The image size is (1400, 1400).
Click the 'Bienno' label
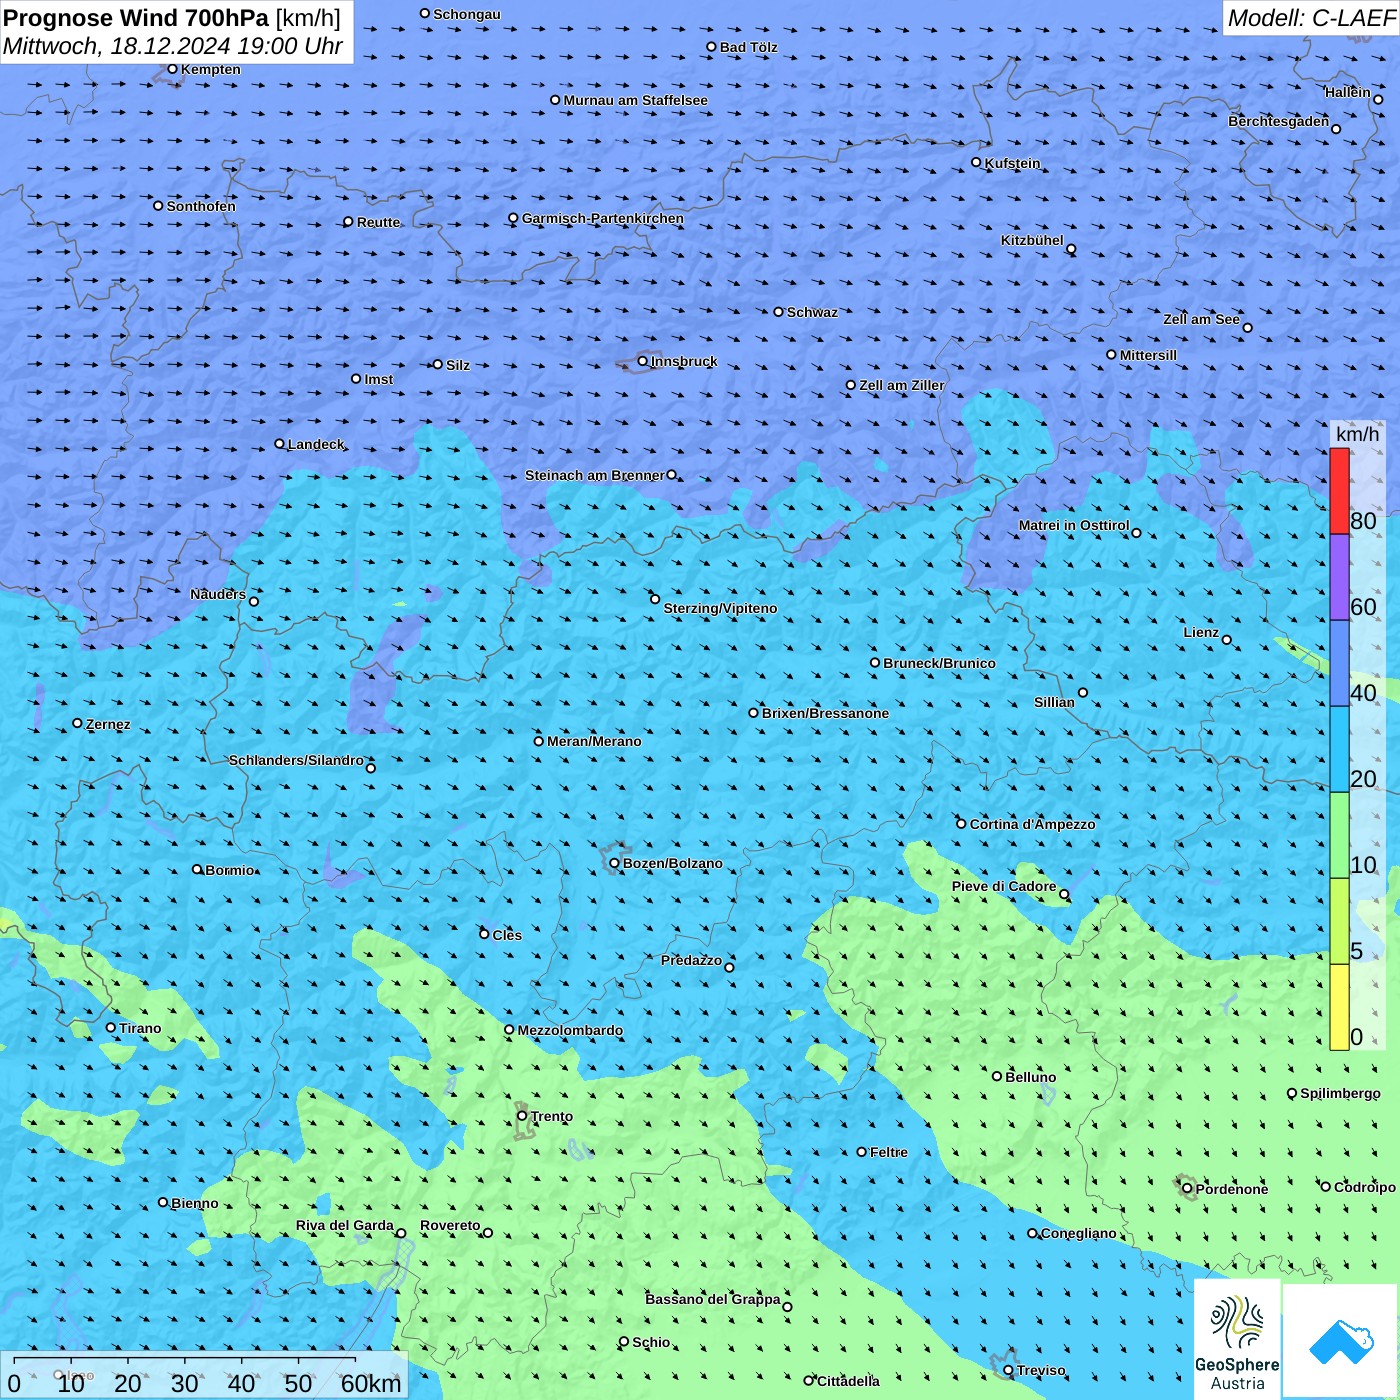click(x=195, y=1203)
